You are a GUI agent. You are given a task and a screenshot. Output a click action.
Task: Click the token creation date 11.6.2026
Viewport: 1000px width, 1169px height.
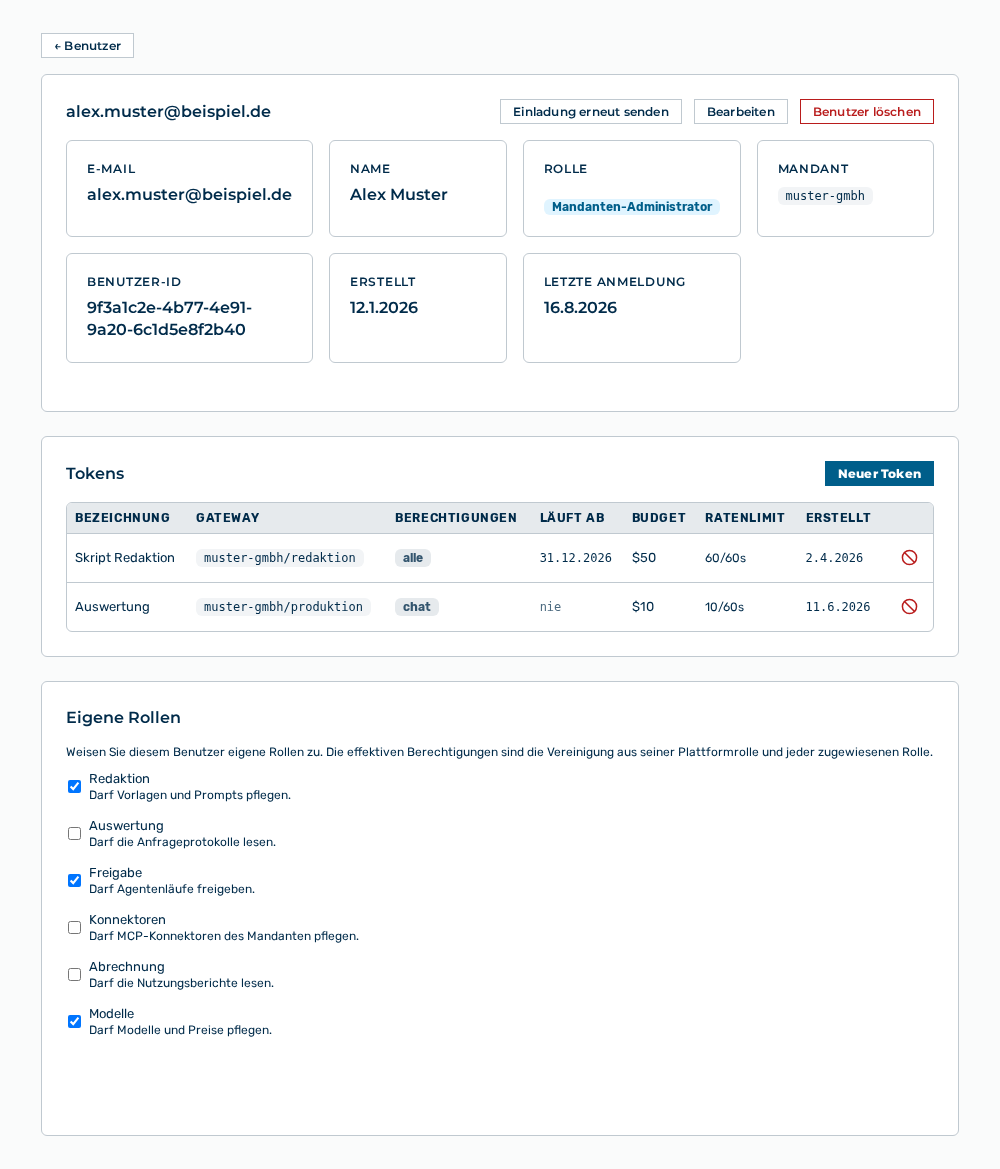point(838,607)
